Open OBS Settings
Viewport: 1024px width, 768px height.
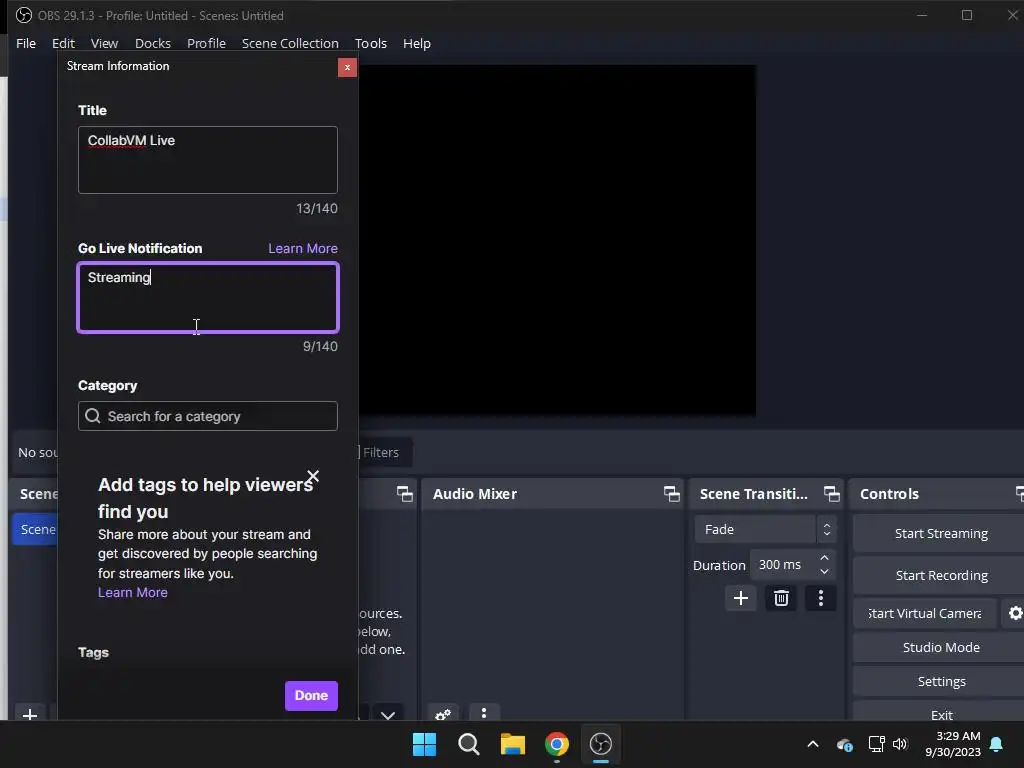click(x=940, y=681)
